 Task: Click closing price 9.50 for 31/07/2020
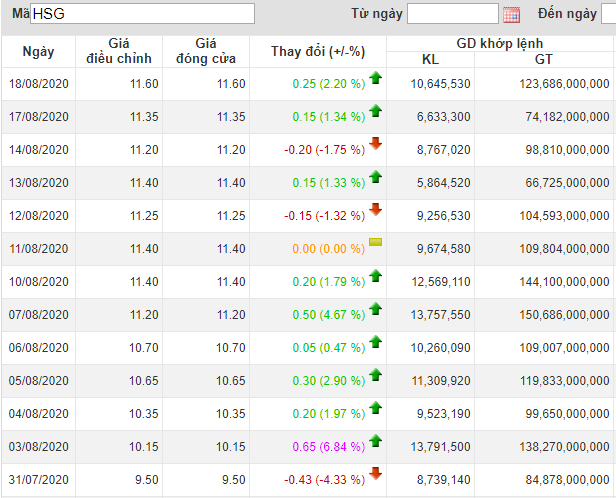click(234, 480)
